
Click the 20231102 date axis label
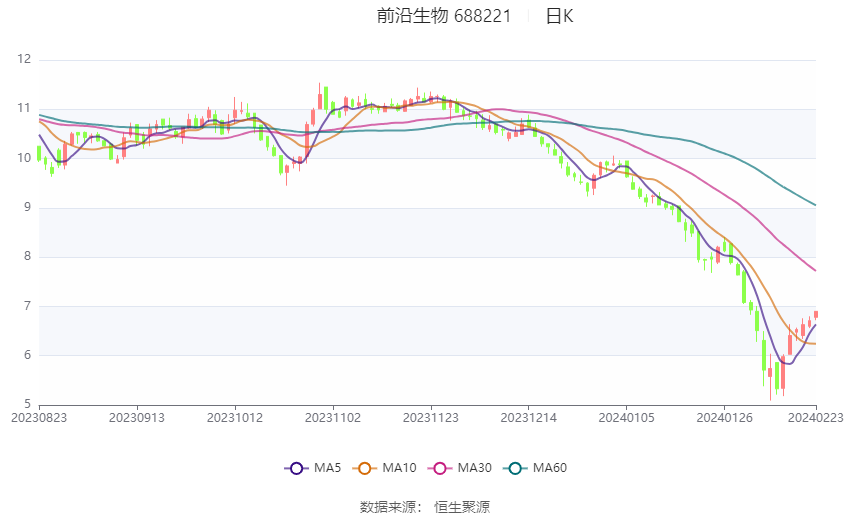333,418
